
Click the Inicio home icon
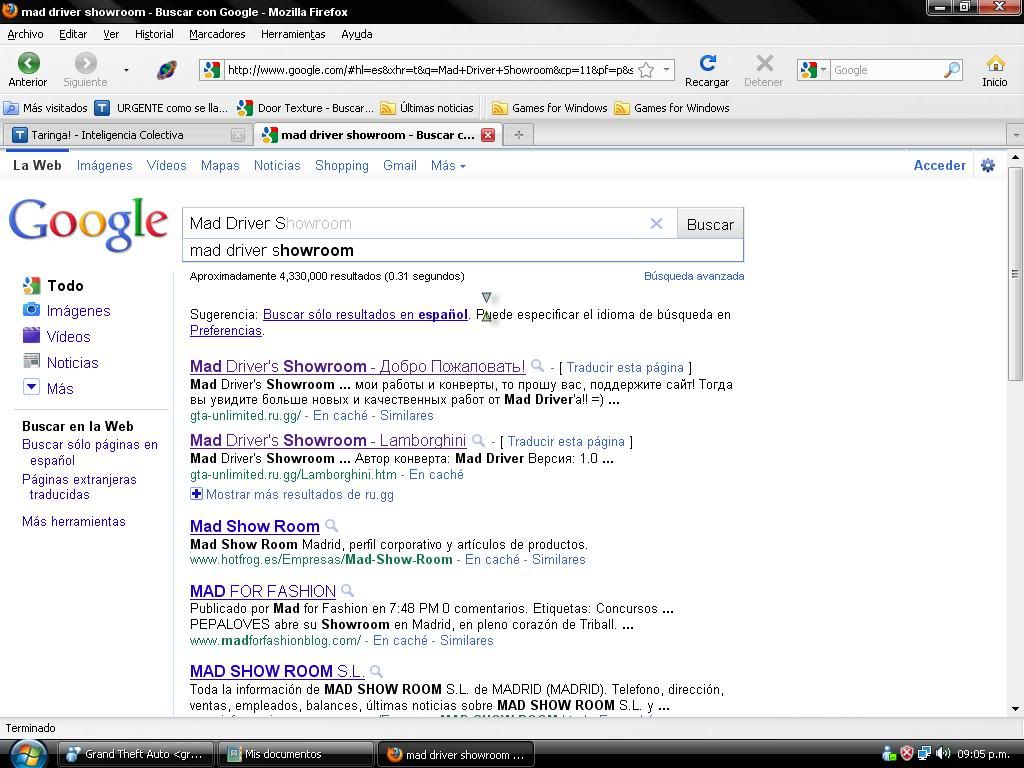(995, 63)
